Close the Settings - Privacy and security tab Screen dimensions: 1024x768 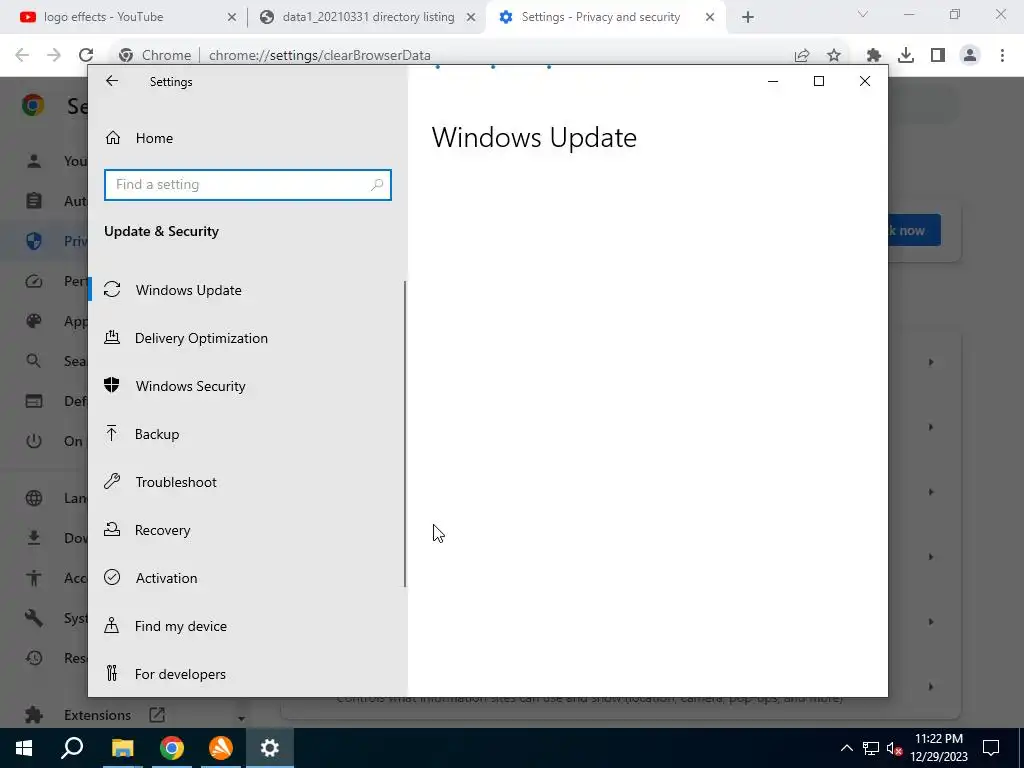710,18
